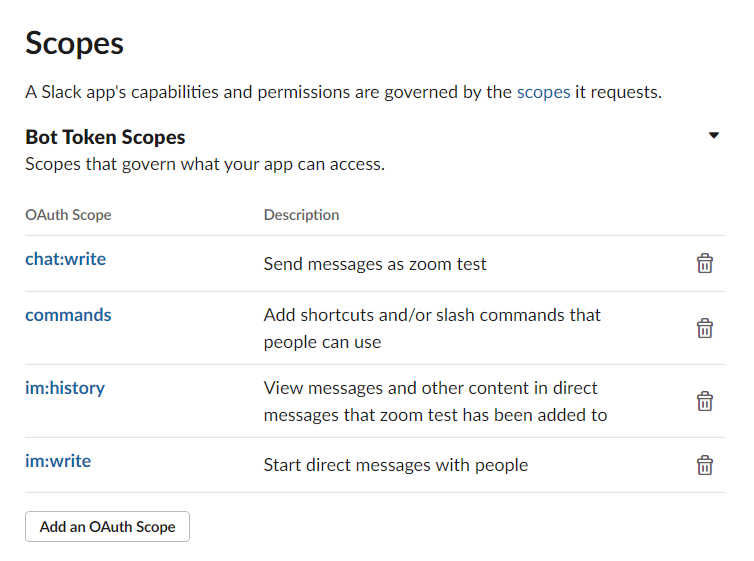This screenshot has width=754, height=561.
Task: Click the Scopes page heading
Action: pyautogui.click(x=75, y=43)
